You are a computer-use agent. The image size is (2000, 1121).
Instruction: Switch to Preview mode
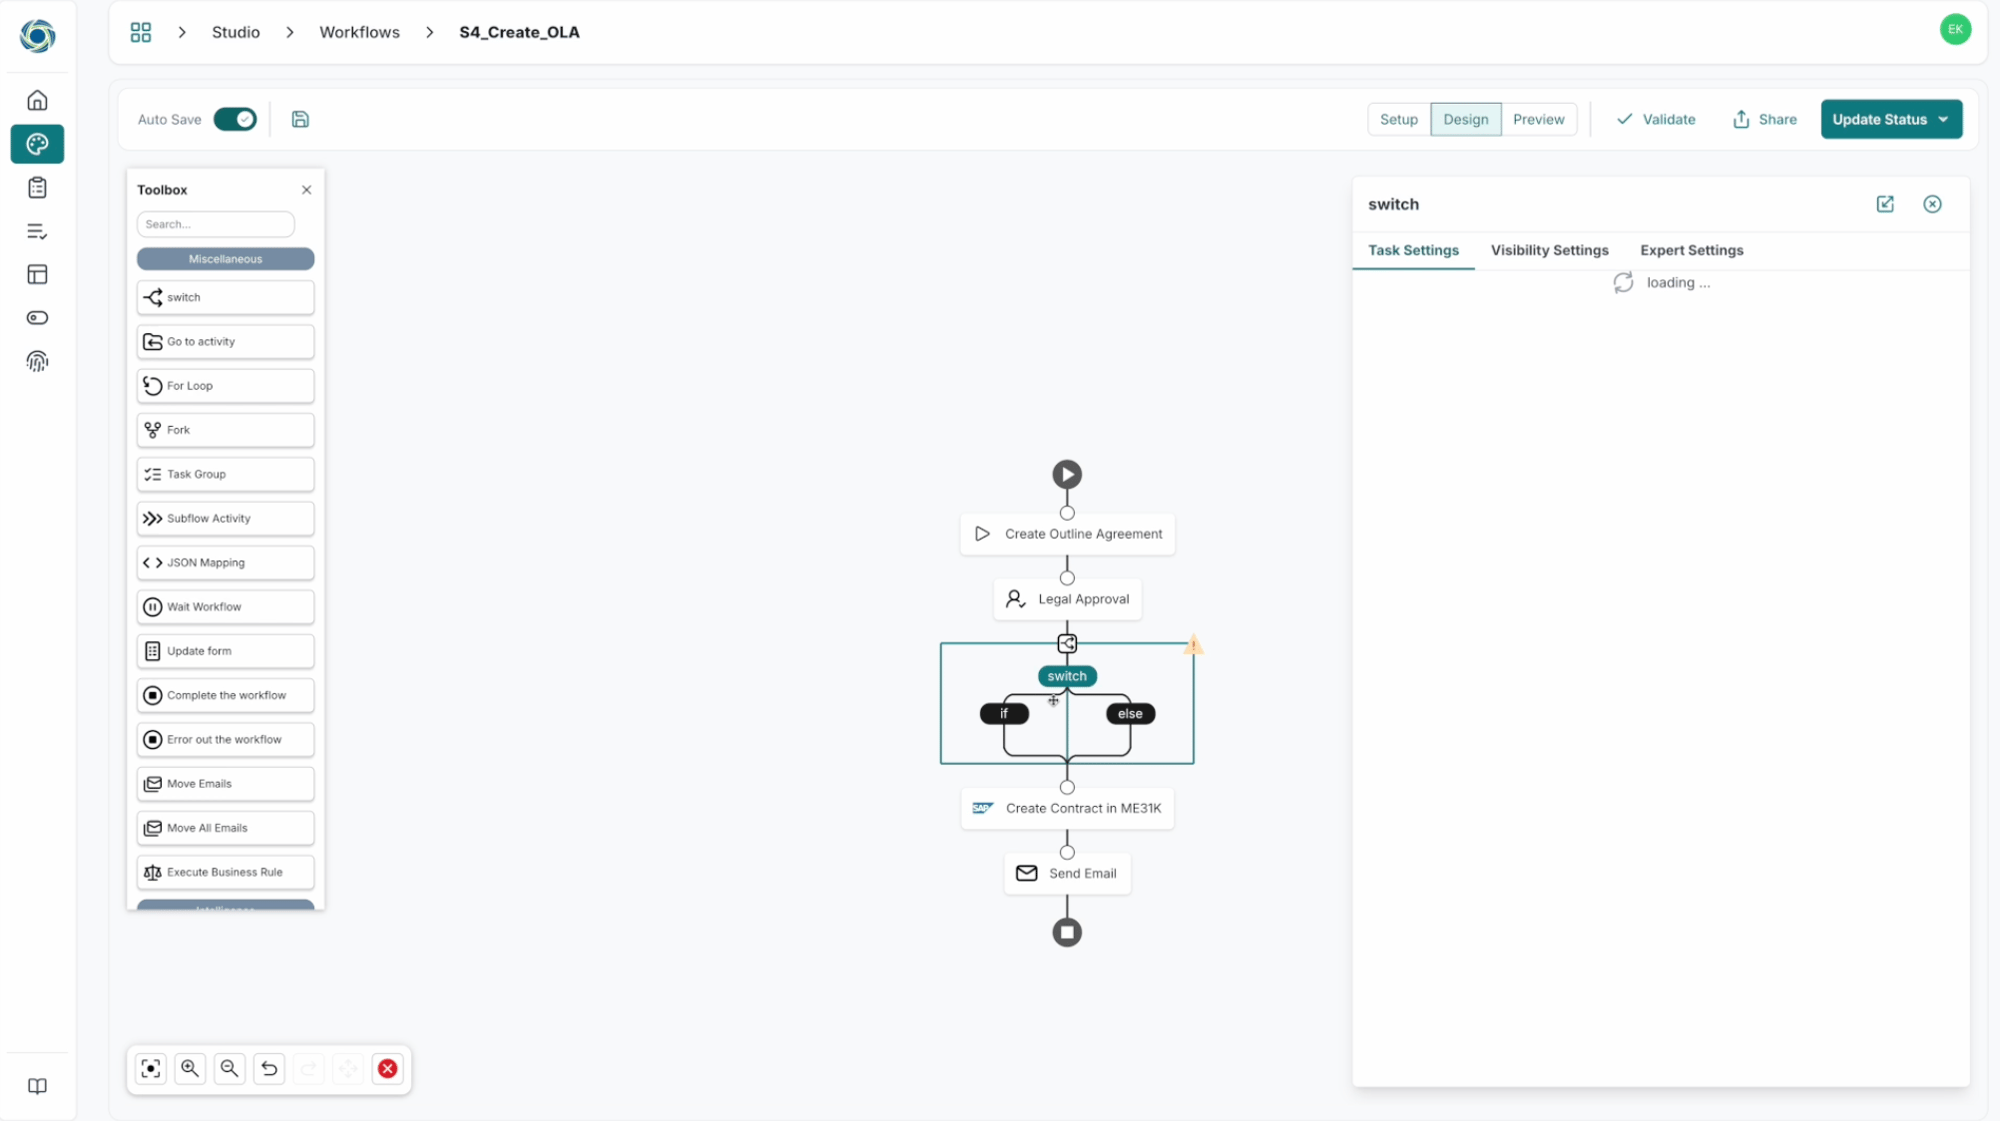click(x=1538, y=119)
